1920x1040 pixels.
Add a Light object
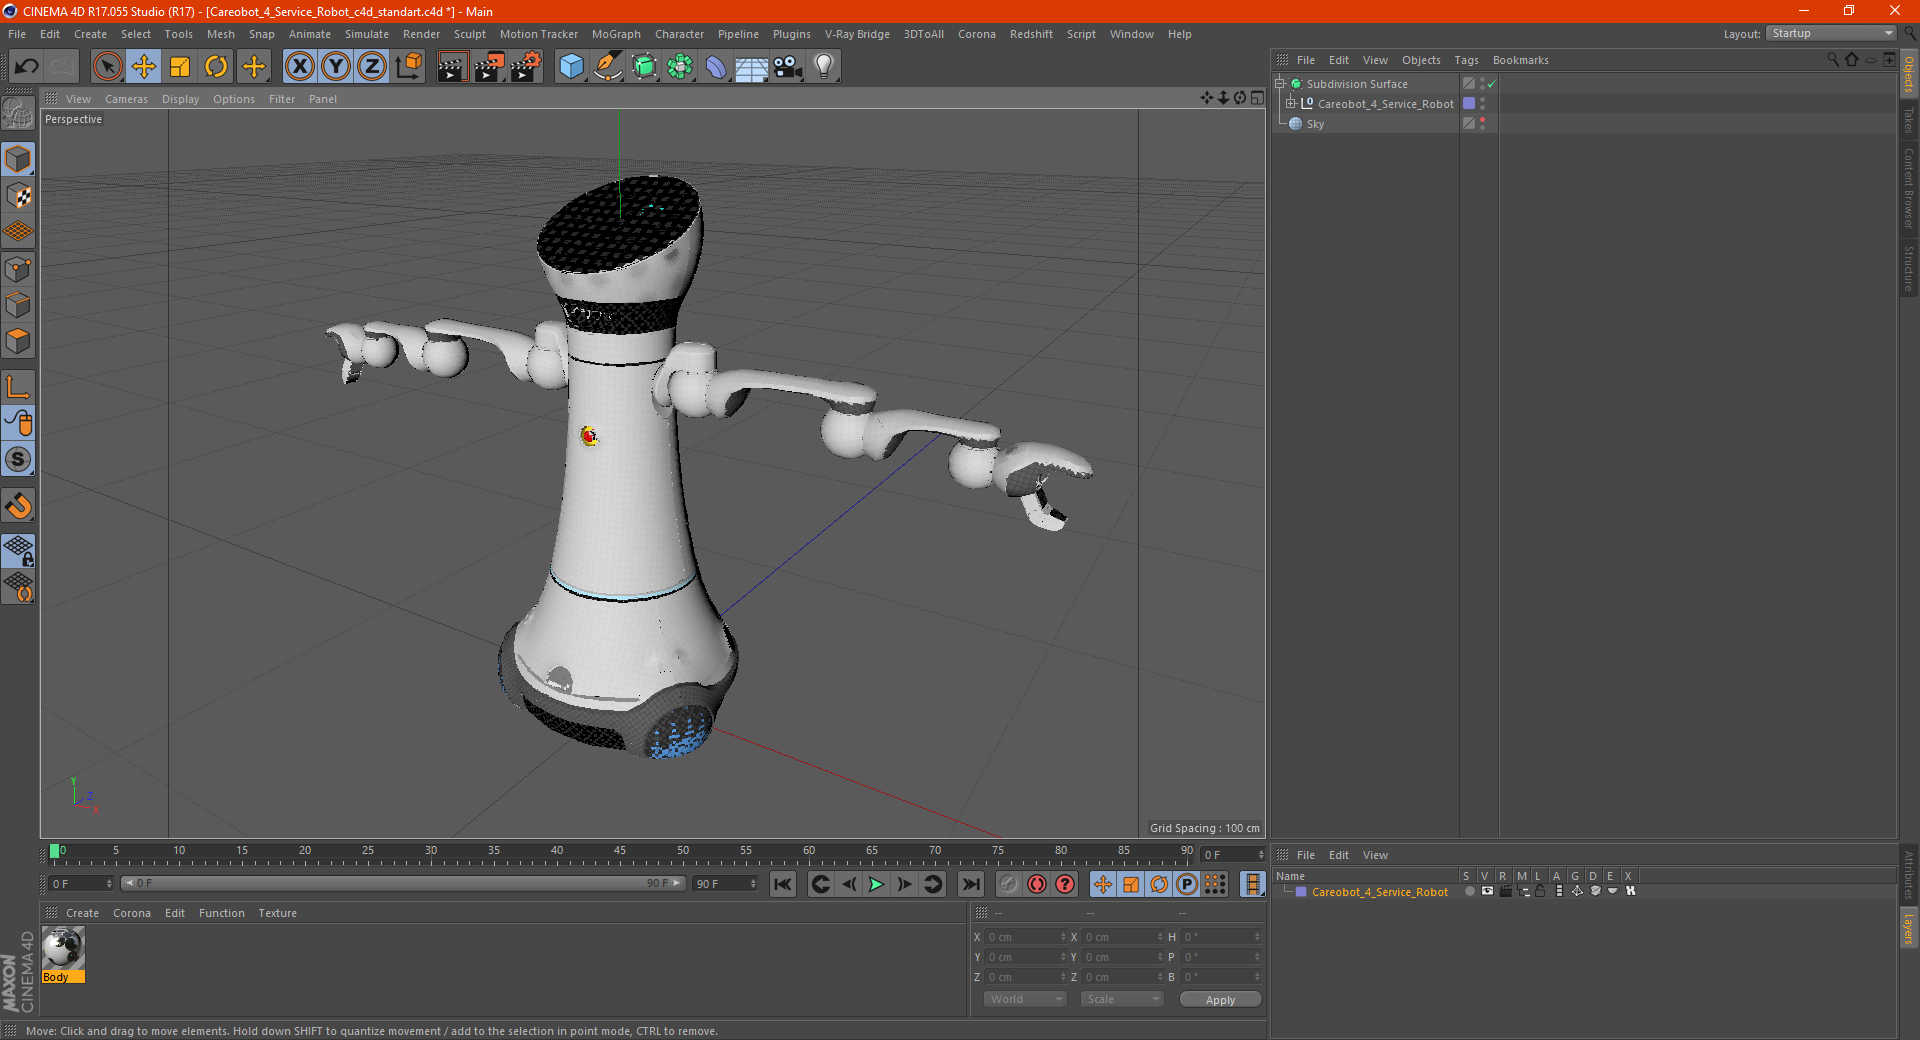coord(824,67)
